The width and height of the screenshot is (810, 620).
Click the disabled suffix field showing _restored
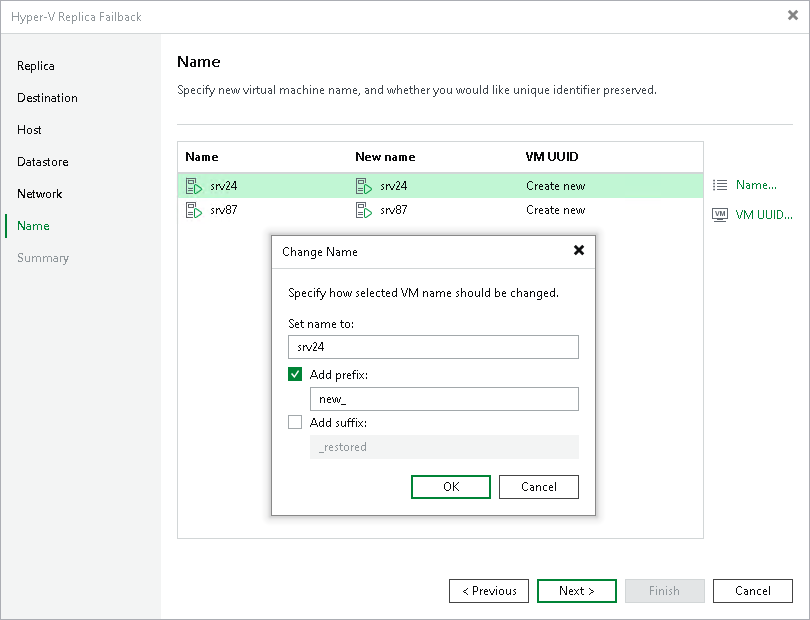tap(444, 447)
